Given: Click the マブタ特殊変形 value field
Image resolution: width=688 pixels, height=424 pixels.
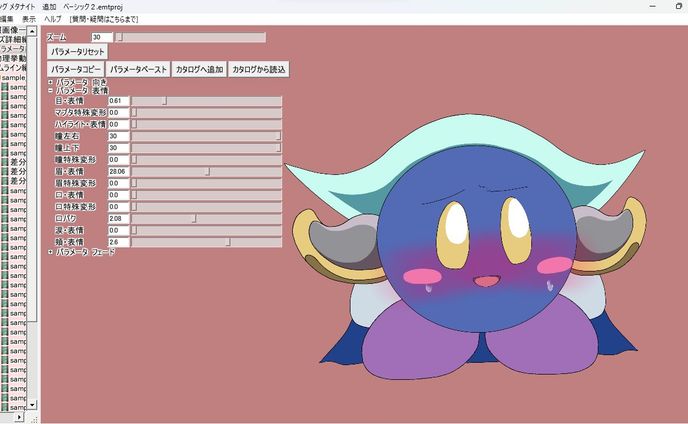Looking at the screenshot, I should click(x=118, y=113).
